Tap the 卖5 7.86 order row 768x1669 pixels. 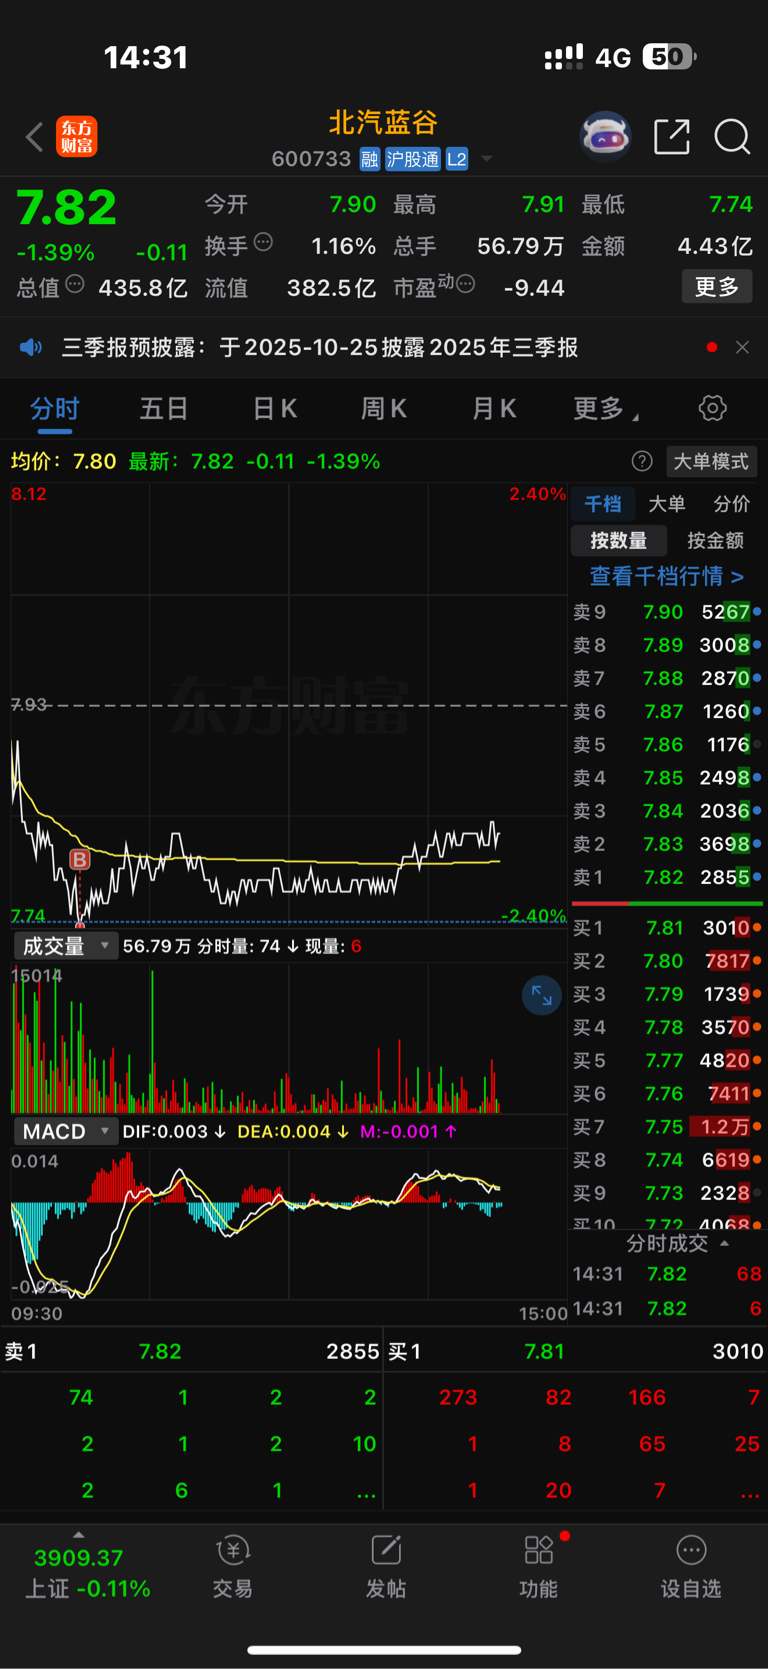(667, 745)
